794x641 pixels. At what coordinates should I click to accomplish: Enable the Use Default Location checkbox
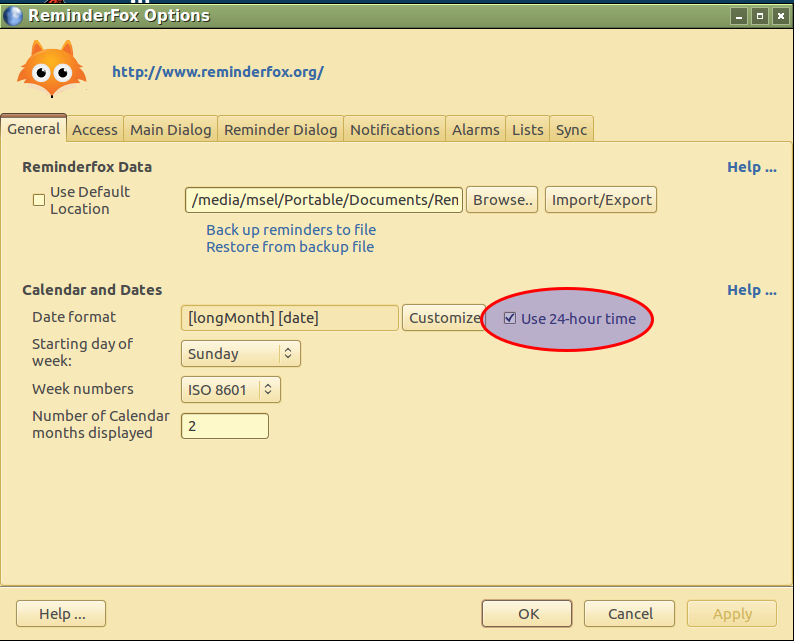(38, 200)
